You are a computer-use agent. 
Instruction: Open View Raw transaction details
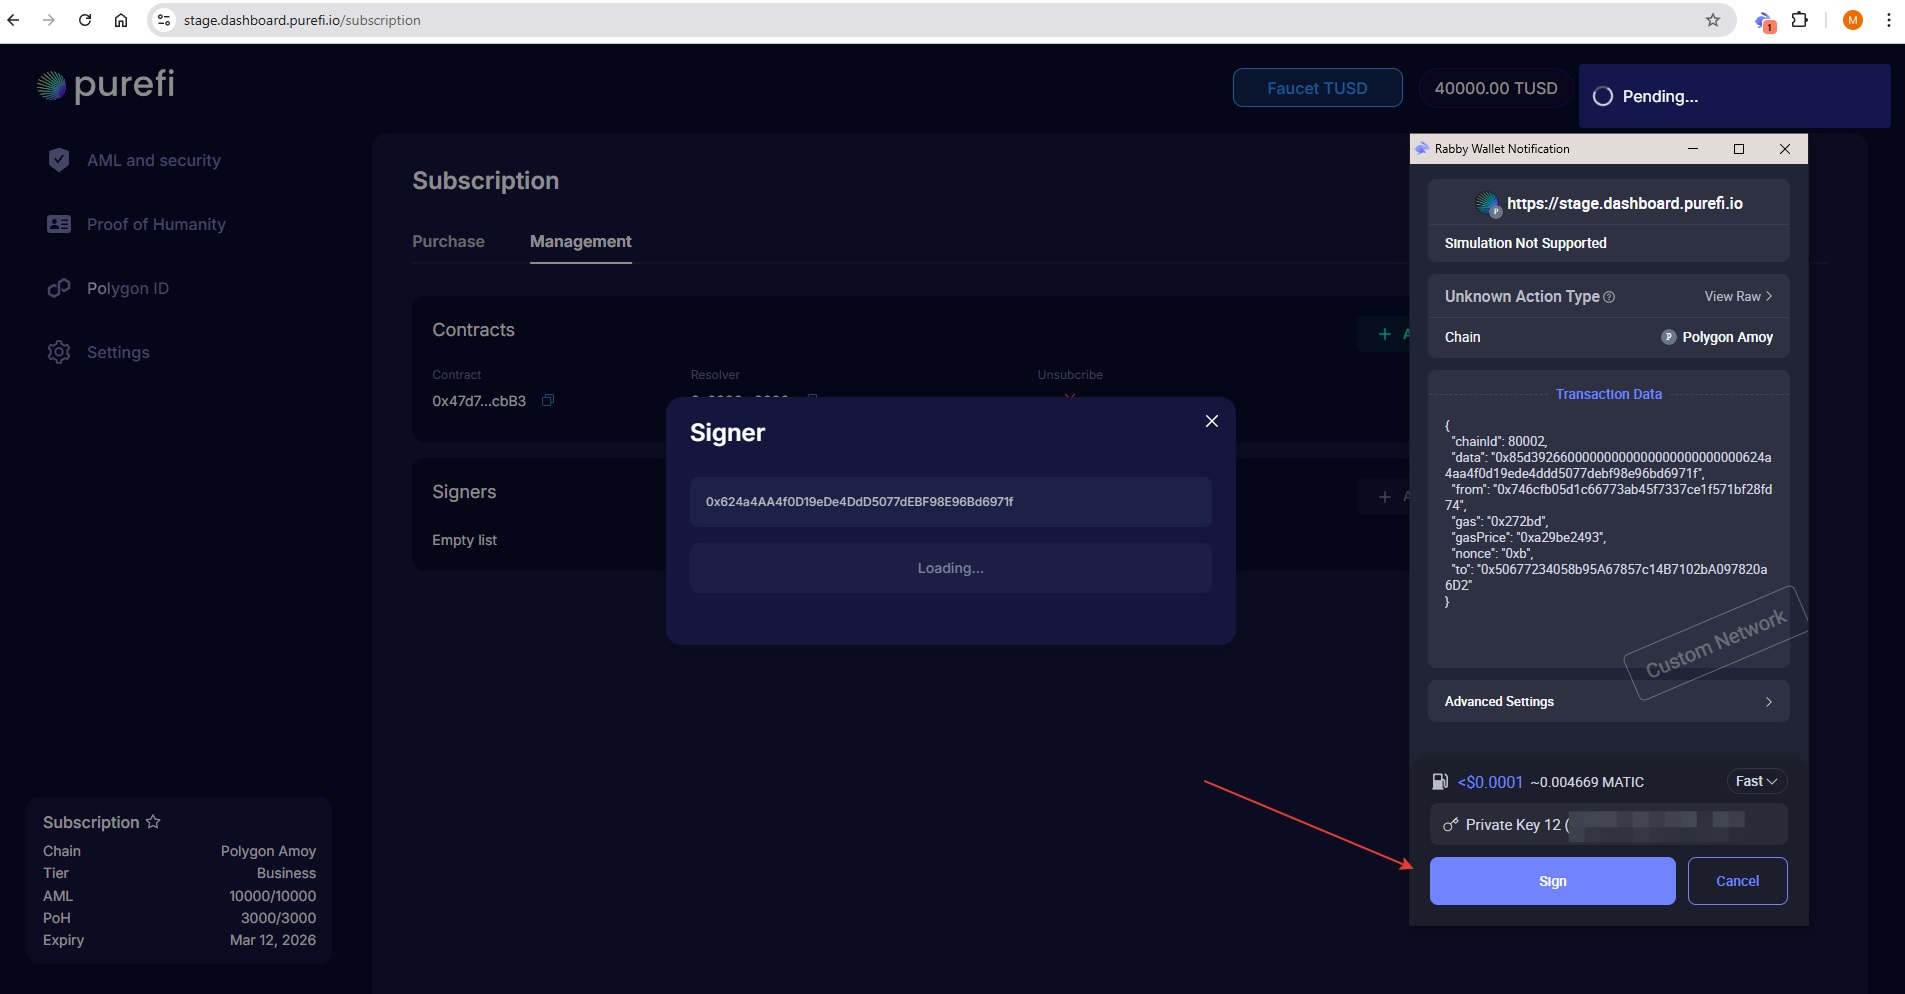tap(1738, 297)
